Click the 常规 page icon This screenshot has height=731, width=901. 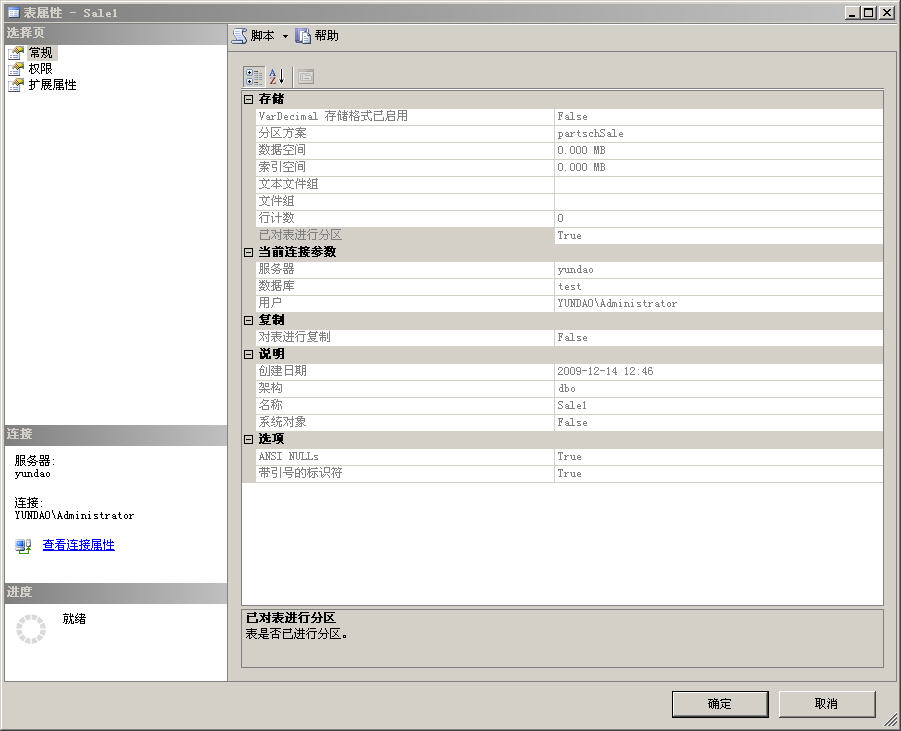click(x=16, y=53)
